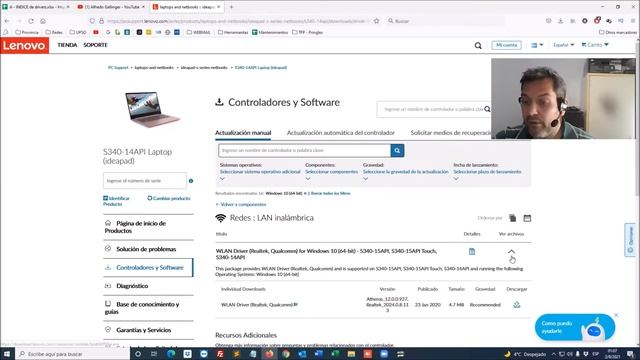The image size is (640, 360).
Task: Click the serial number info icon
Action: click(191, 181)
